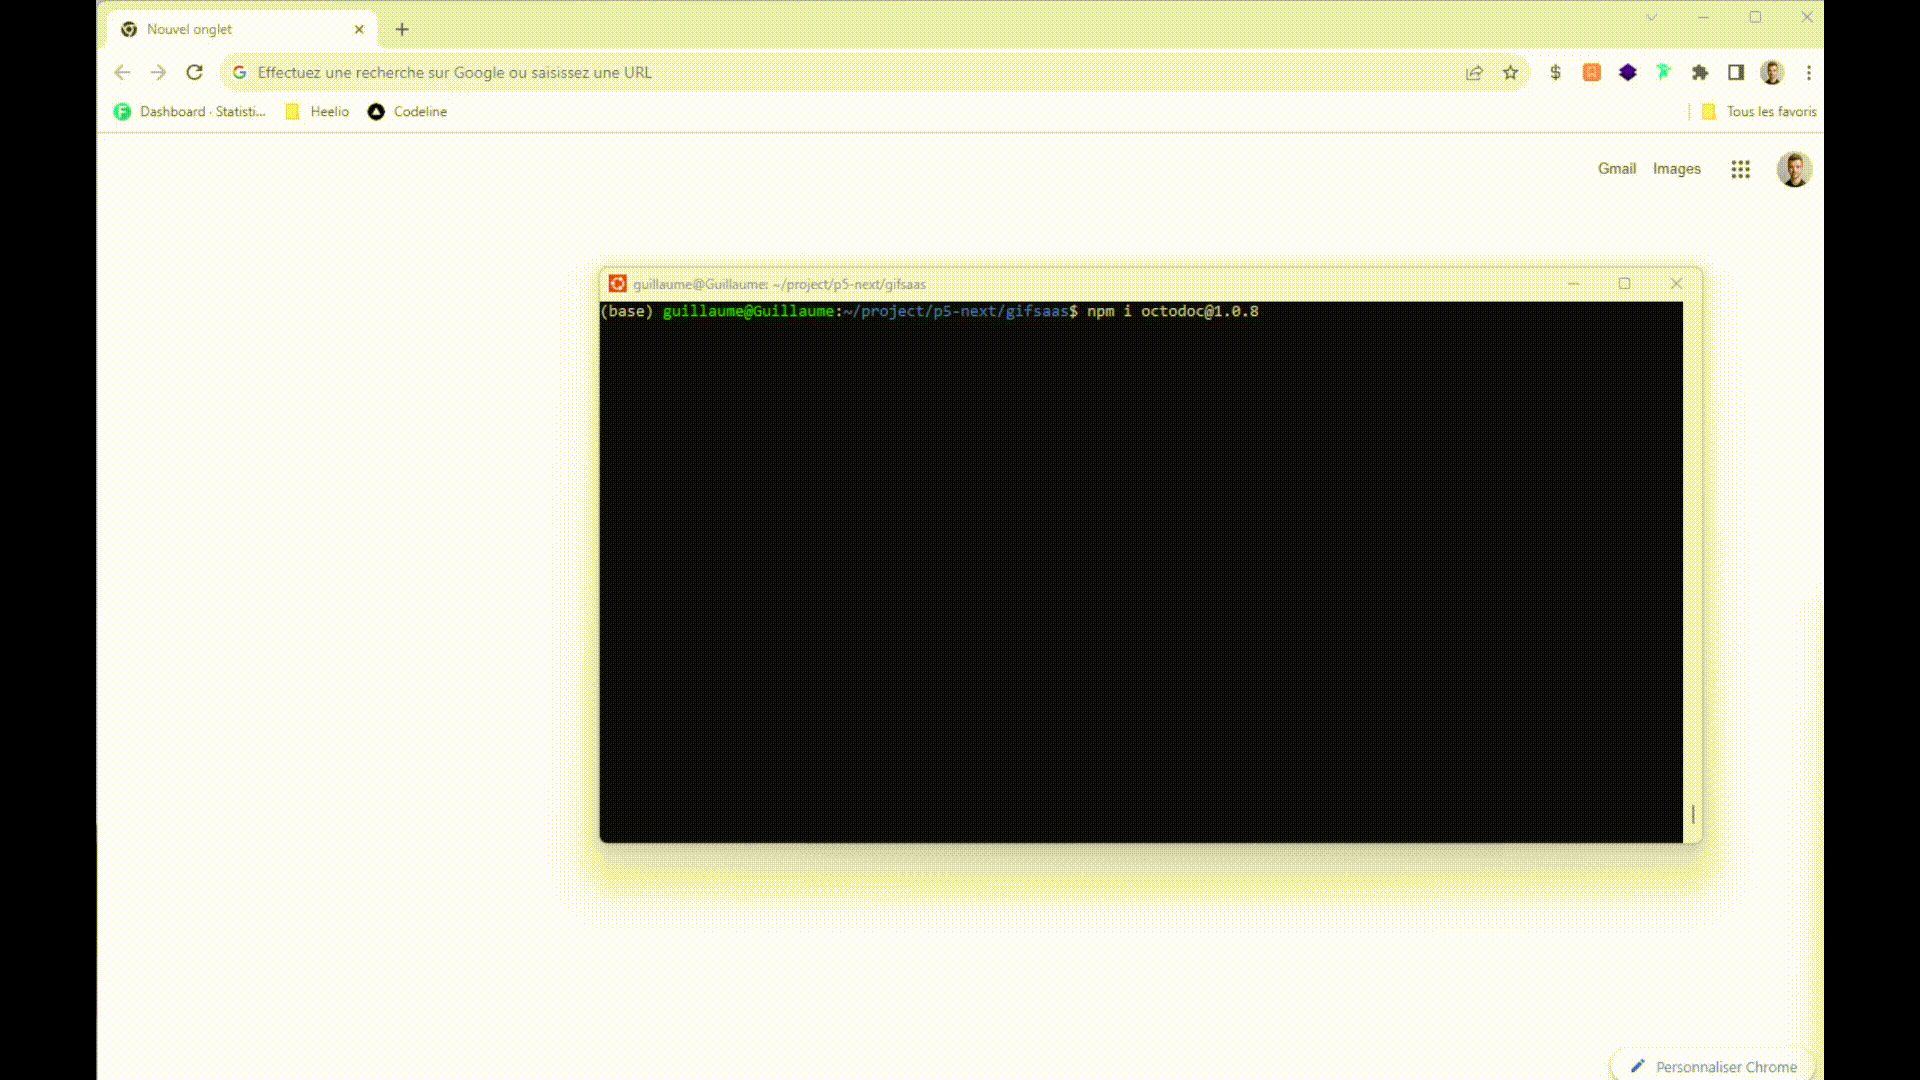Screen dimensions: 1920x1080
Task: Bookmark this tab with star icon
Action: 1510,72
